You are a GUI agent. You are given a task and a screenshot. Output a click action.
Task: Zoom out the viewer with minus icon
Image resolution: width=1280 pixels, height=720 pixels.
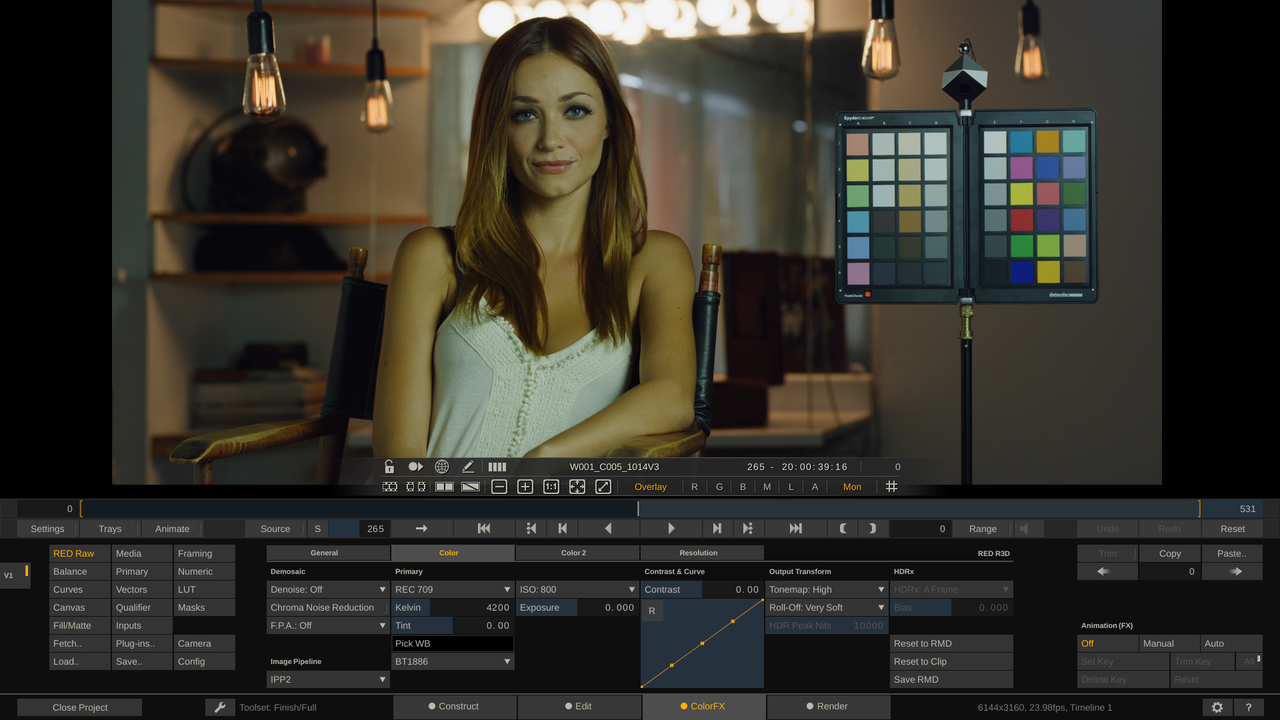tap(499, 487)
